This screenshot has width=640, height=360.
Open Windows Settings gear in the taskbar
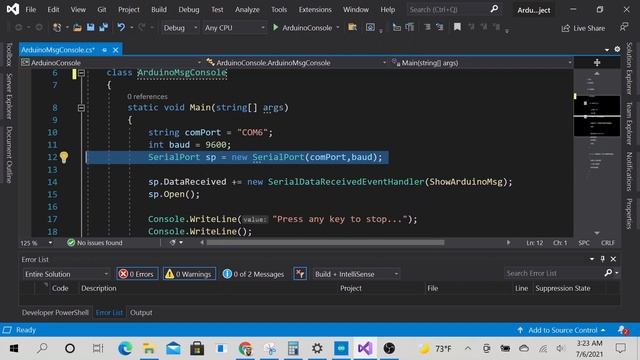[x=317, y=348]
